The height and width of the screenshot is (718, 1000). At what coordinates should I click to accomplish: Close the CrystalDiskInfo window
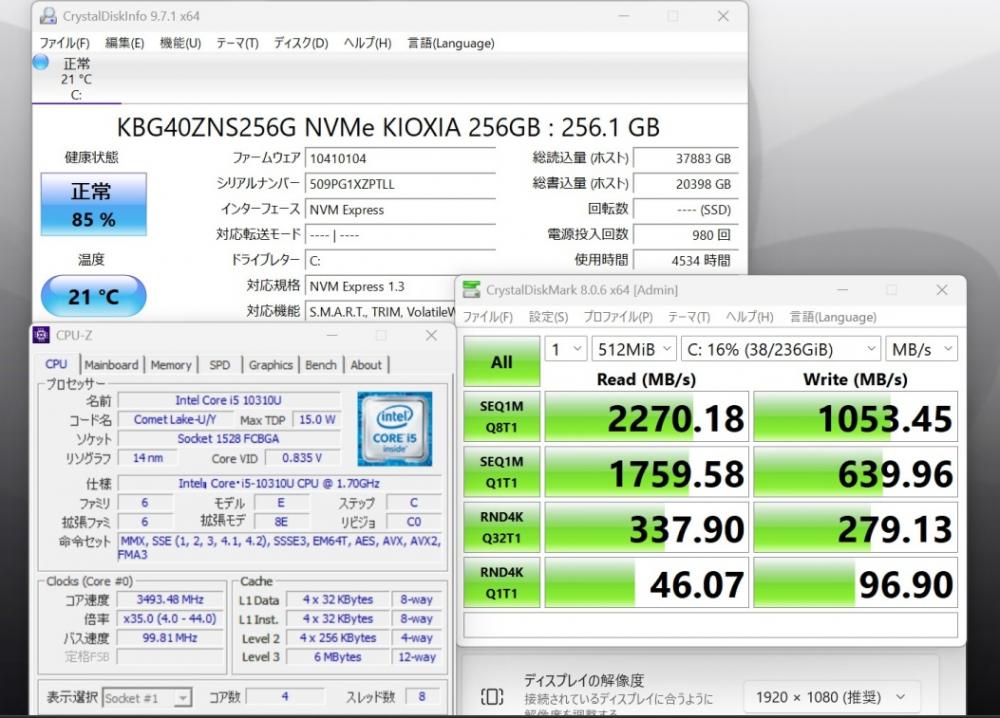coord(723,16)
